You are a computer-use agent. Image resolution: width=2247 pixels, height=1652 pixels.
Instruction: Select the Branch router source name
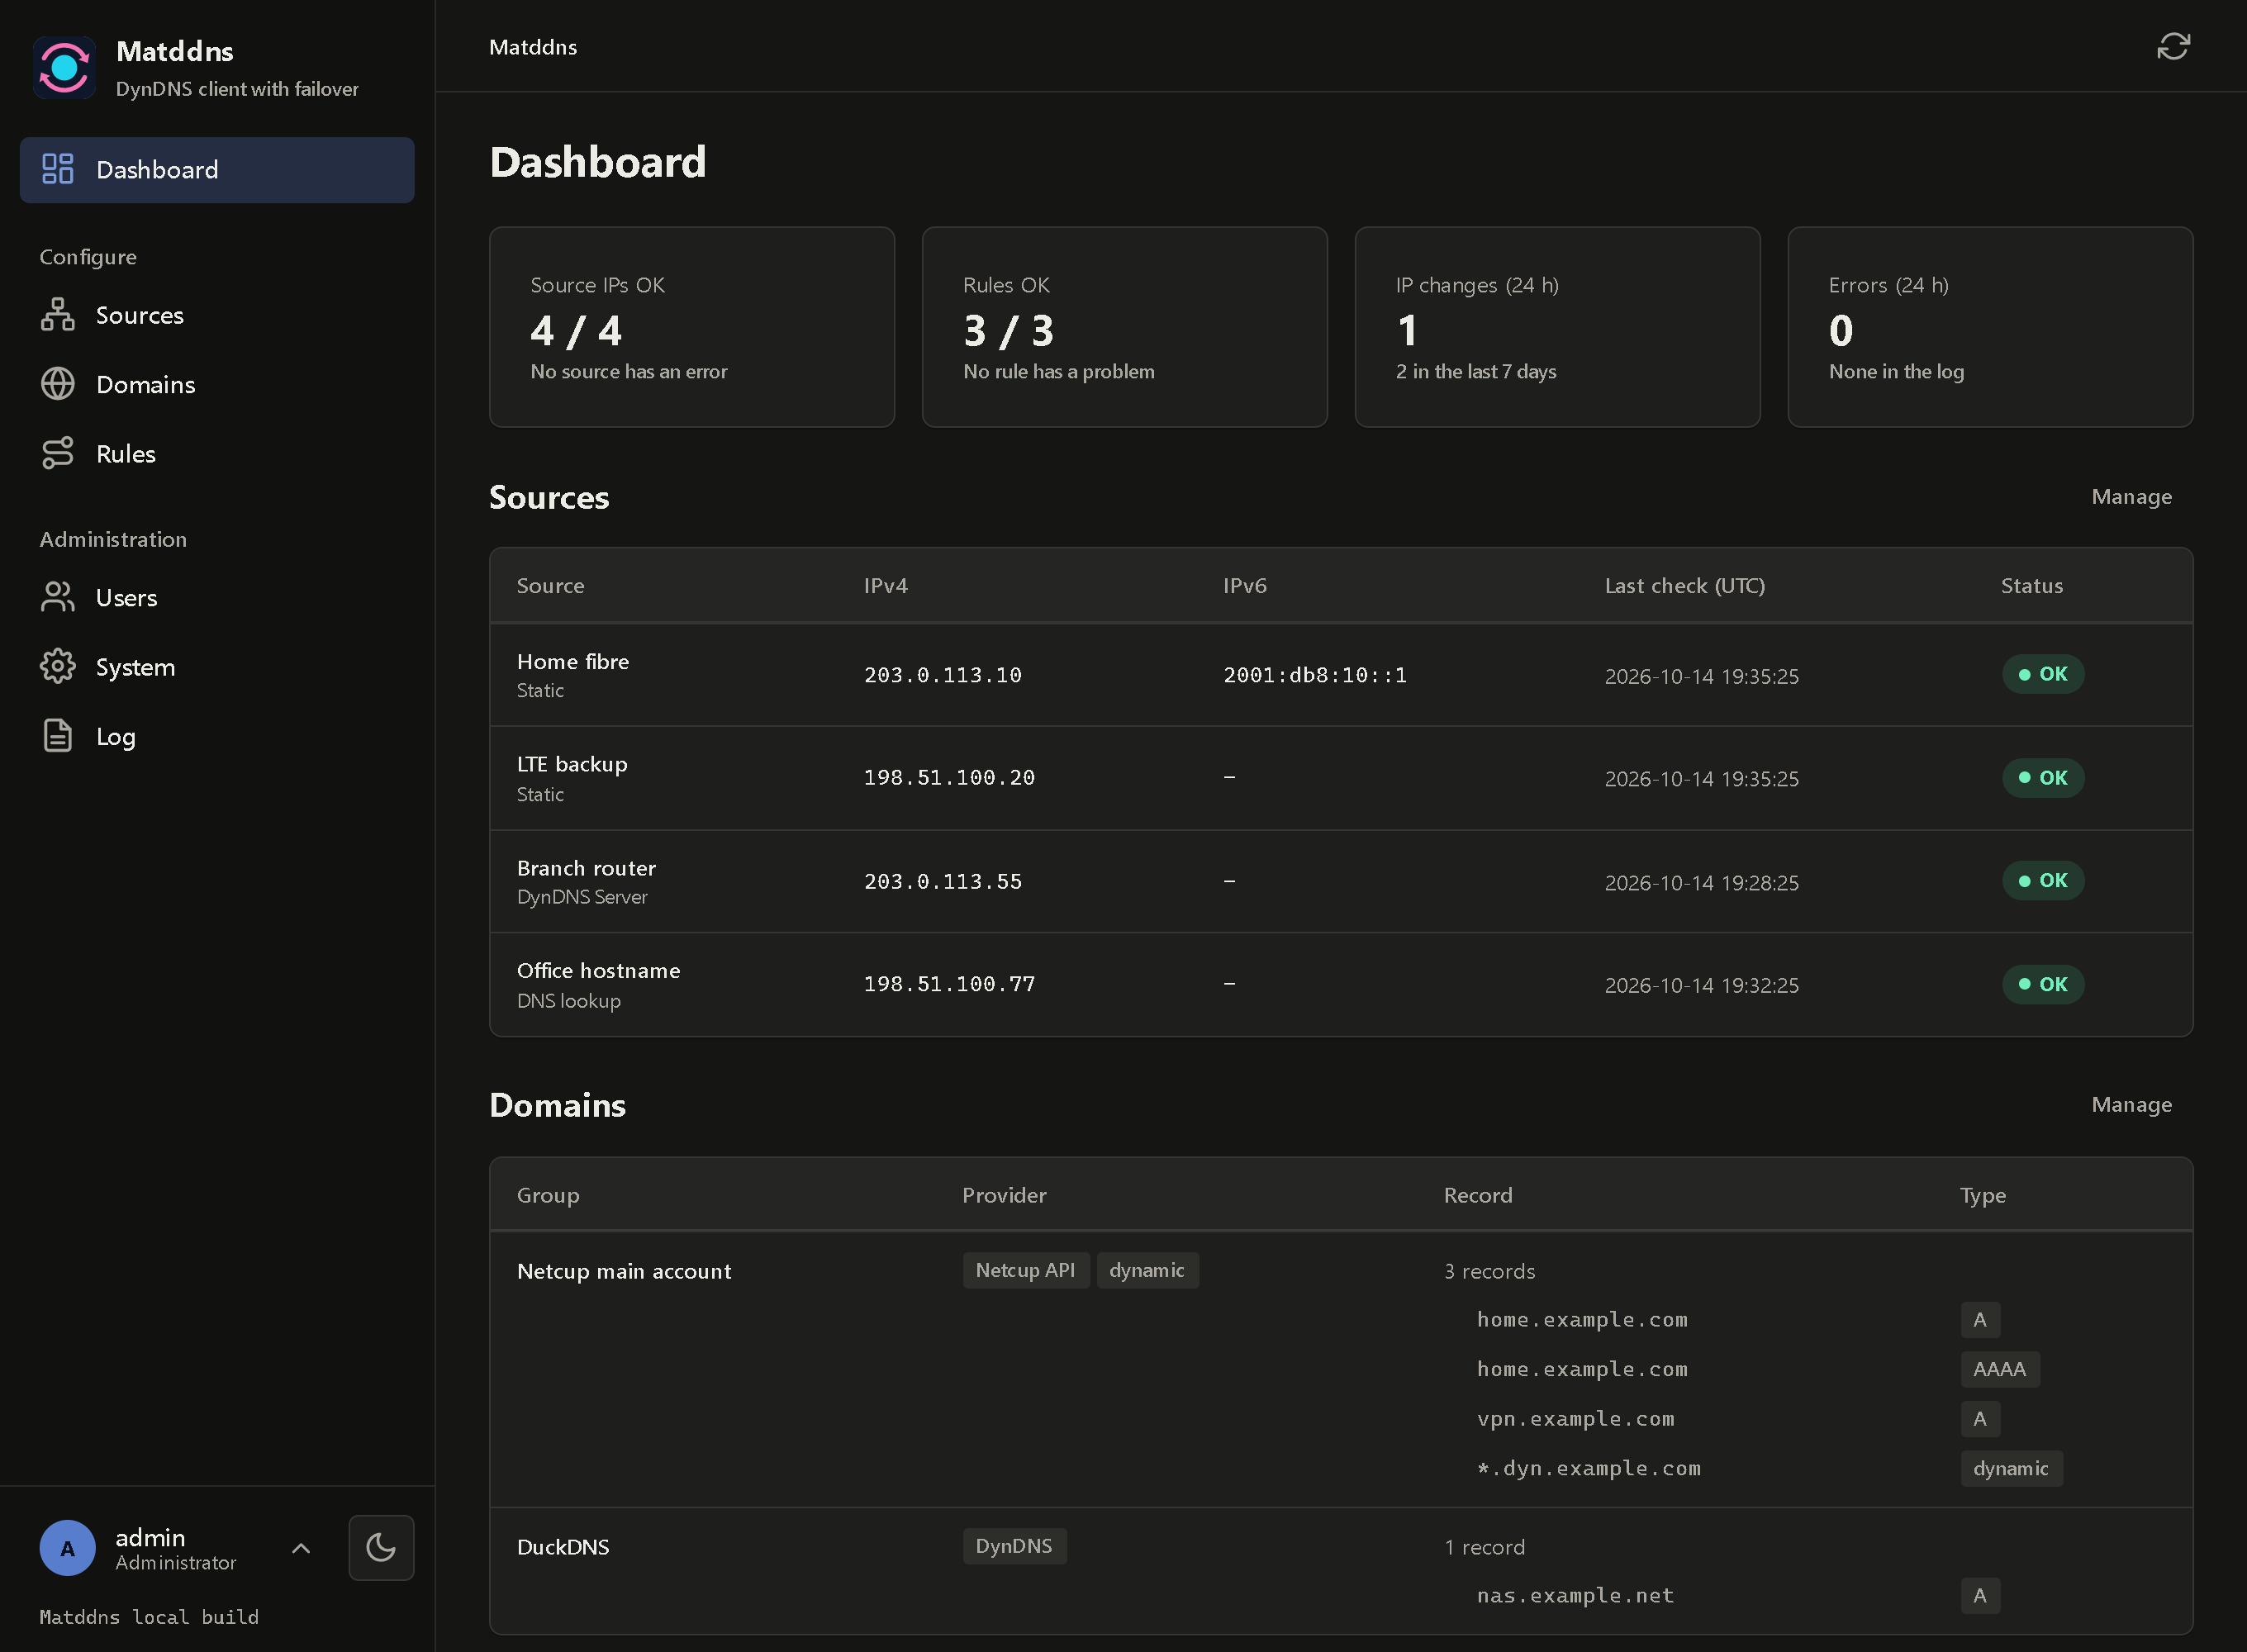click(x=586, y=868)
